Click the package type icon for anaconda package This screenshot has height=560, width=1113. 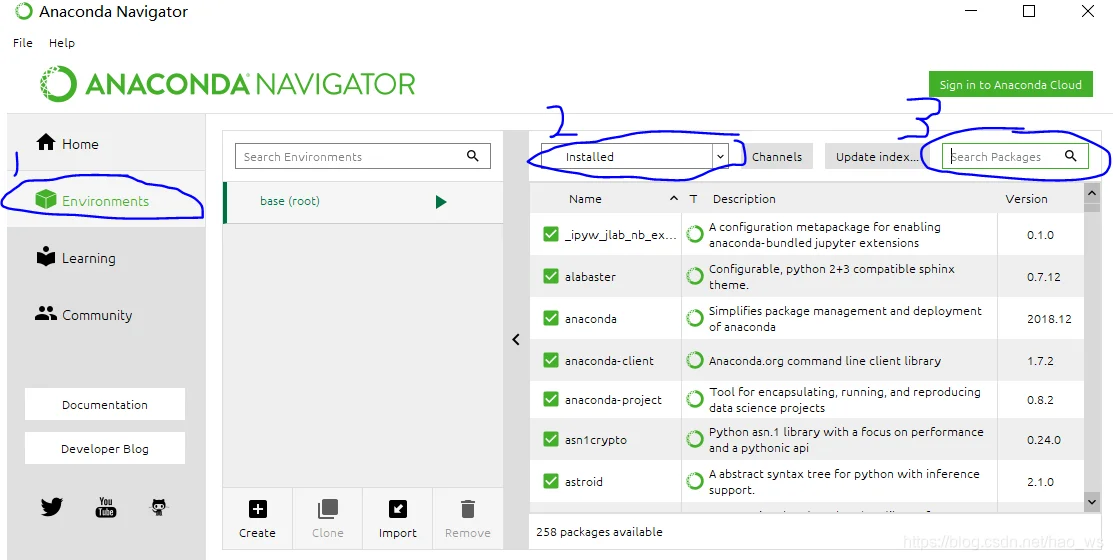click(x=695, y=319)
